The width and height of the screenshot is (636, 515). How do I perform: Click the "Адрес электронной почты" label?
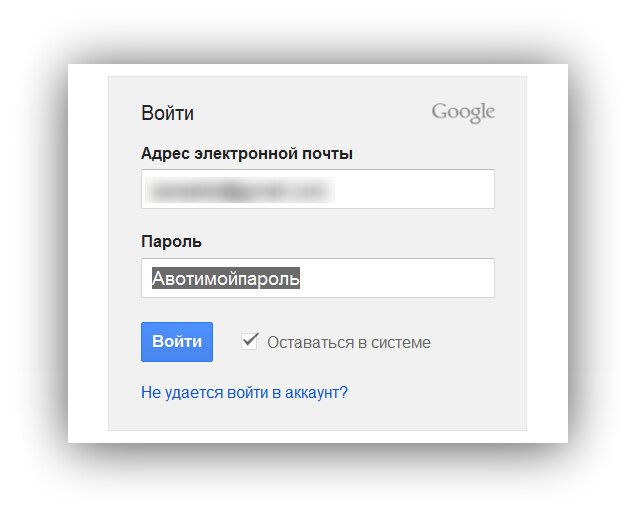tap(247, 154)
